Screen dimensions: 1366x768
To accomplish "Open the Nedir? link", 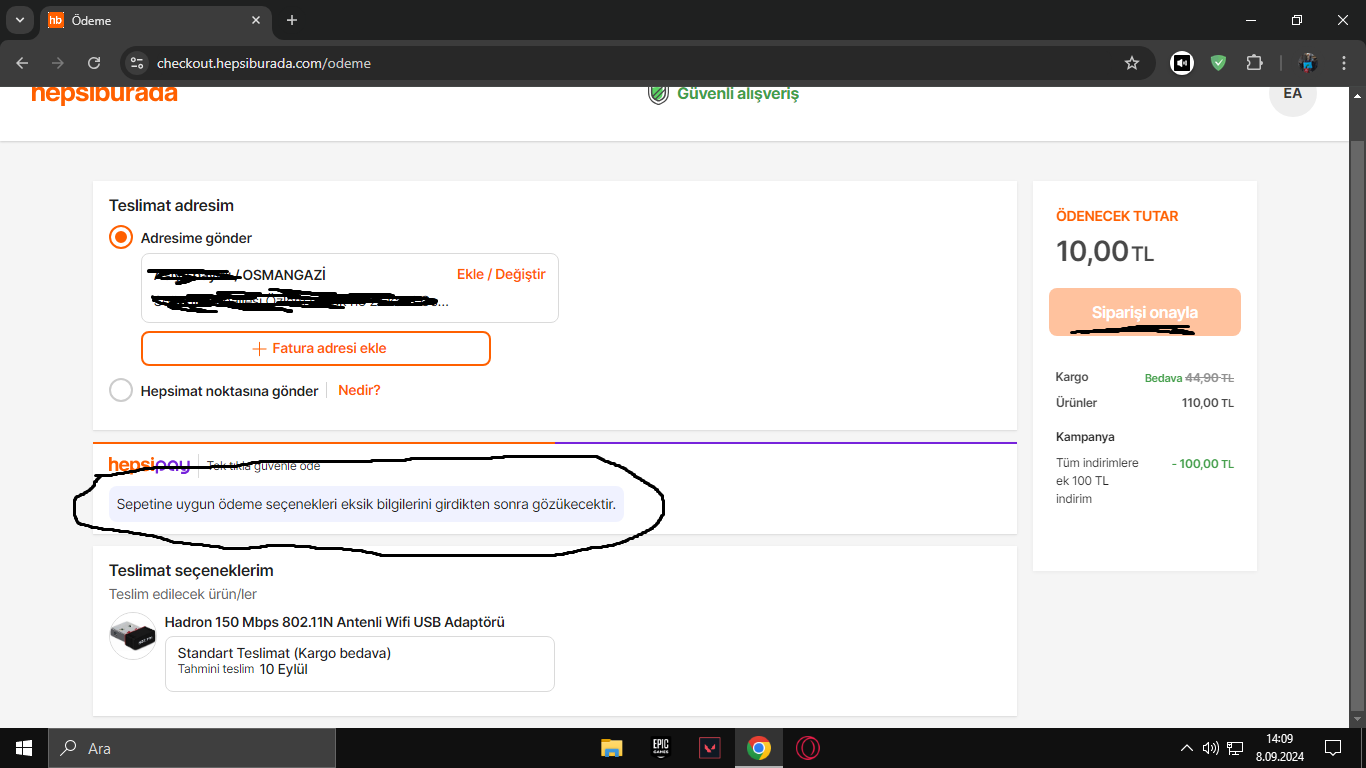I will click(359, 390).
